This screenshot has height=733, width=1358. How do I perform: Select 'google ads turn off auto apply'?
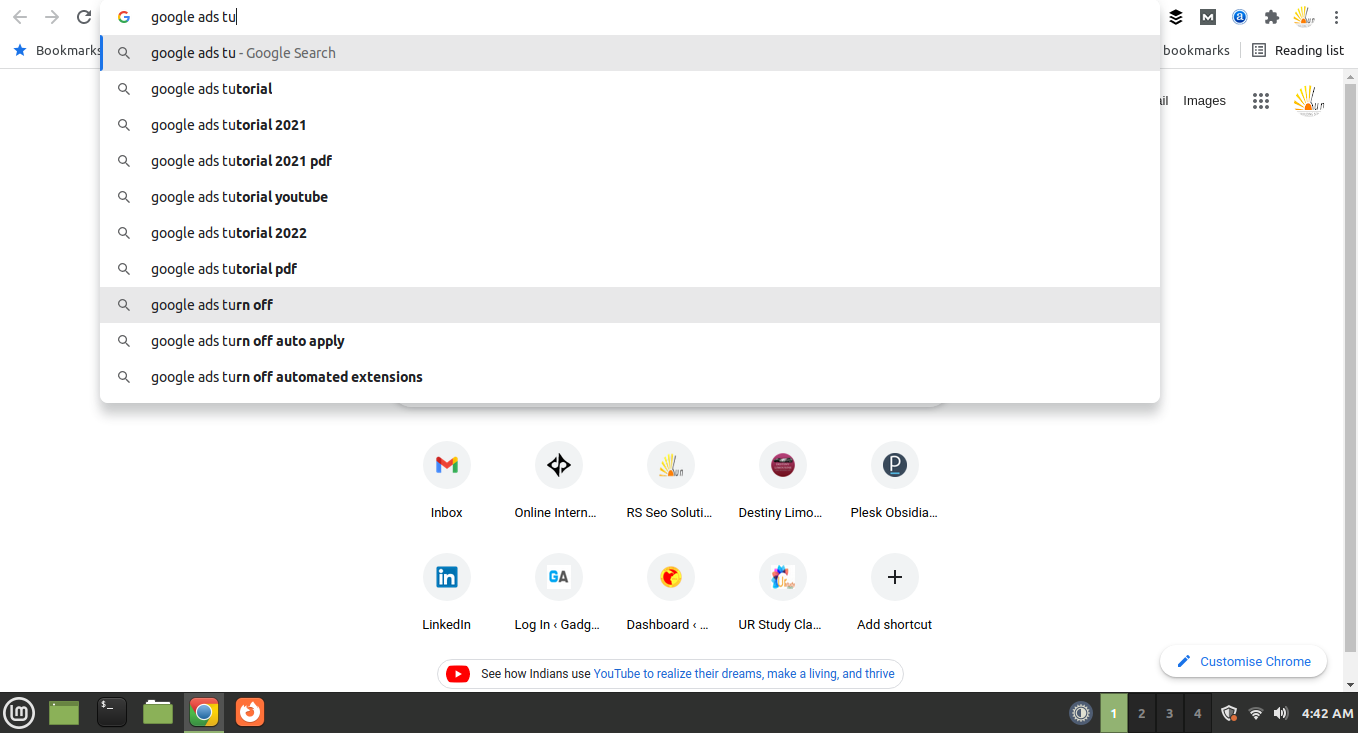click(630, 341)
